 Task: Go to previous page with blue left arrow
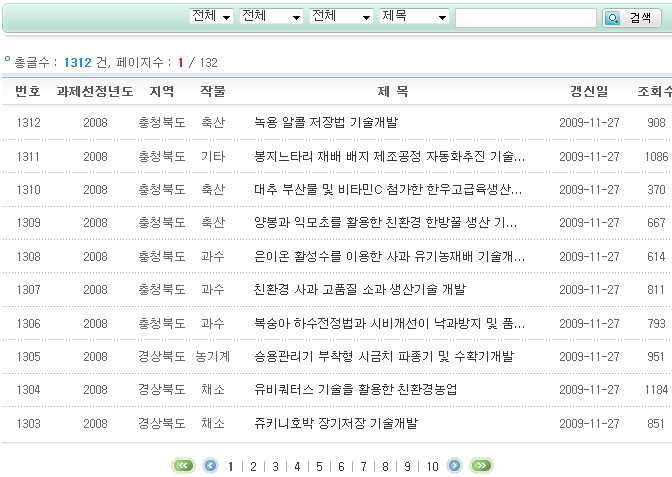210,465
